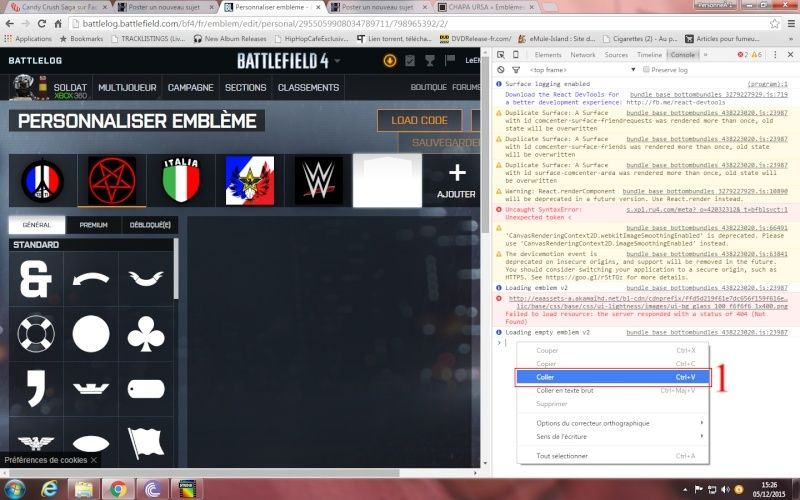
Task: Switch to the DÉBLOQUÉ(E) tab
Action: click(x=150, y=224)
